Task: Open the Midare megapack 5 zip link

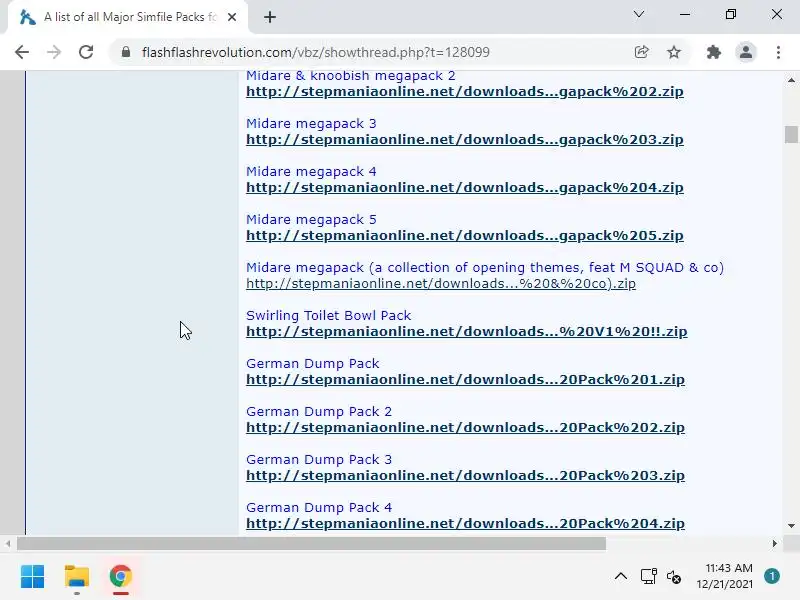Action: pos(465,235)
